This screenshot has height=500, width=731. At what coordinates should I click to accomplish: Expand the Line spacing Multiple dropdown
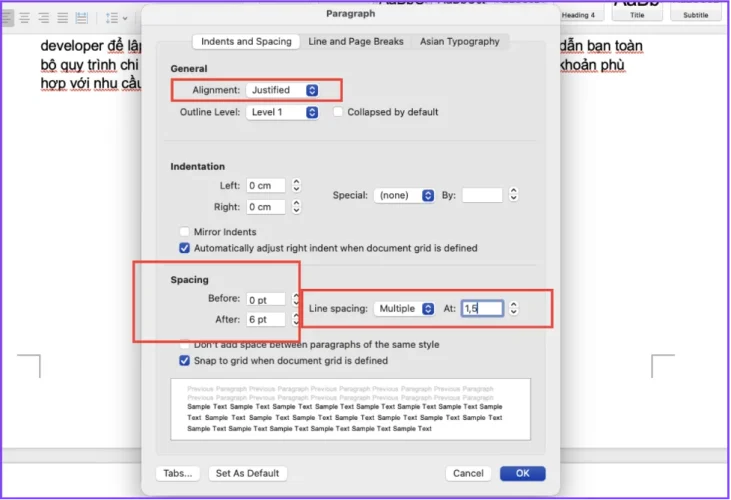[x=404, y=309]
